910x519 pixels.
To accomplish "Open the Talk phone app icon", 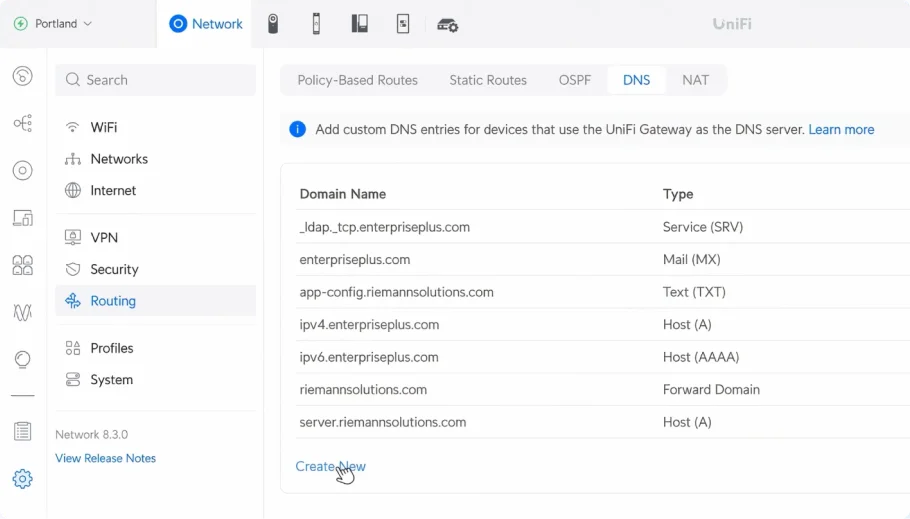I will [359, 24].
